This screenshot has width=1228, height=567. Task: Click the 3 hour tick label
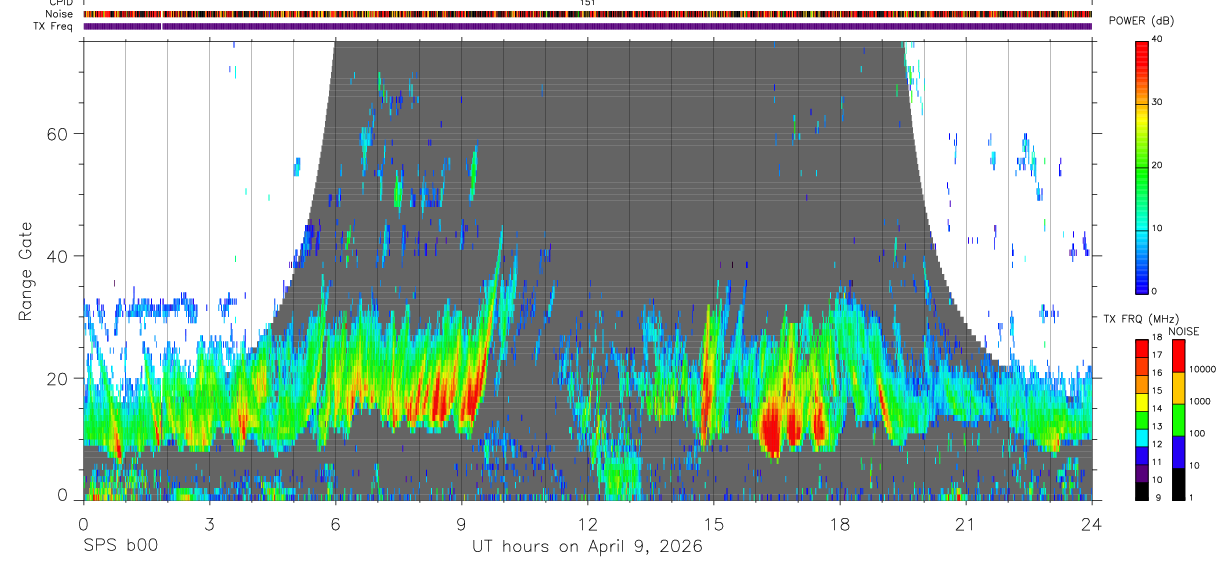pos(209,524)
